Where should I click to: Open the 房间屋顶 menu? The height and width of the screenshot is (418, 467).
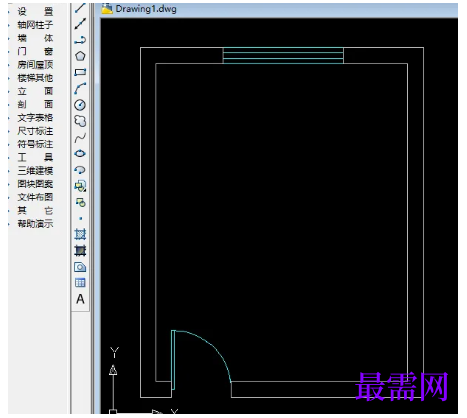(x=35, y=65)
